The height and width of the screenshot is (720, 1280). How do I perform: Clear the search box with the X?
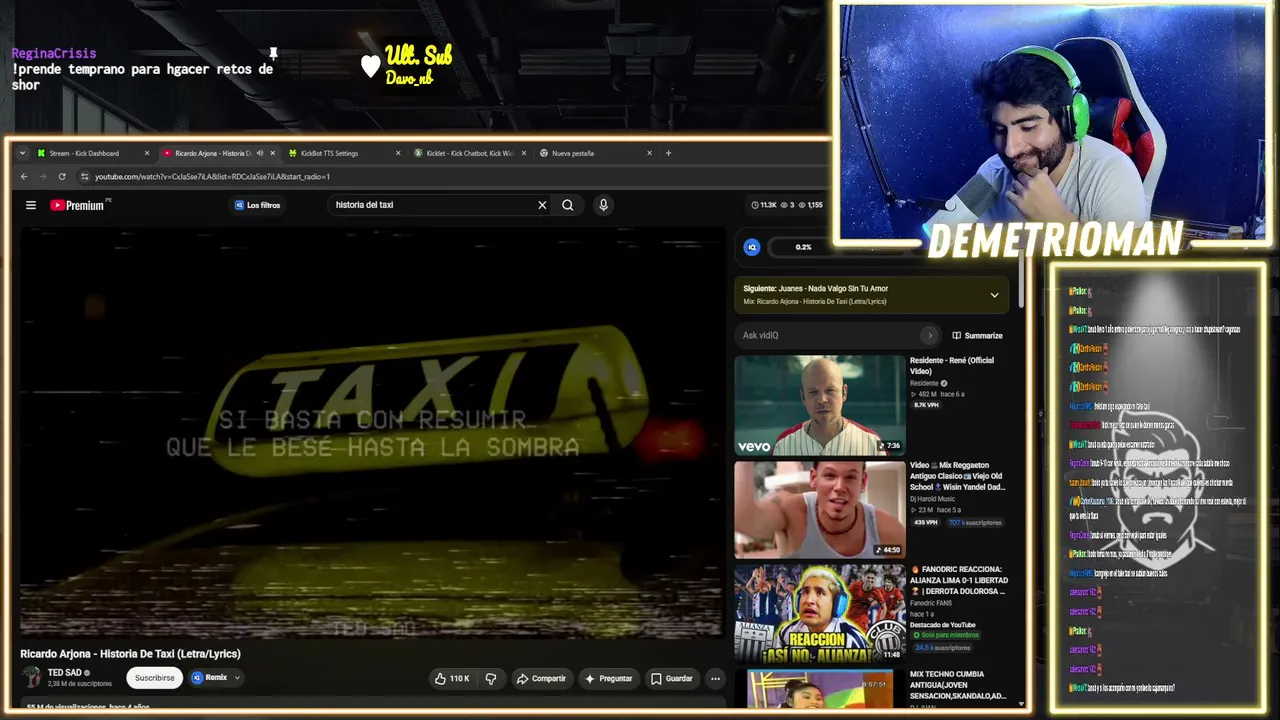pos(542,205)
